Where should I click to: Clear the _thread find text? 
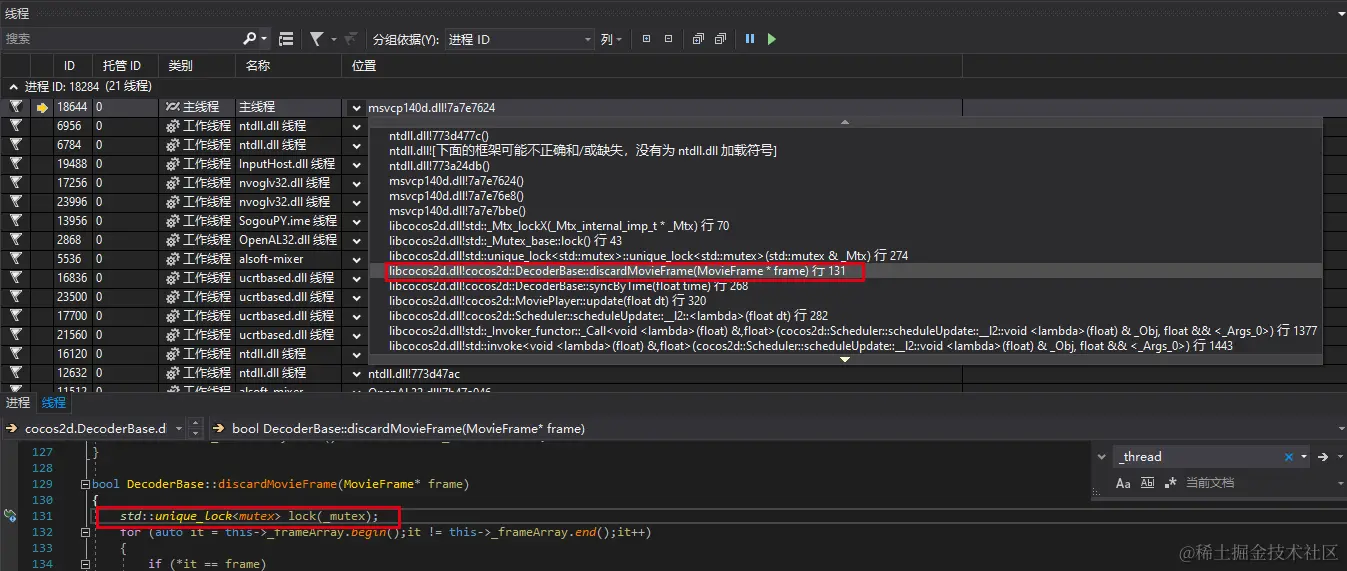(x=1289, y=457)
